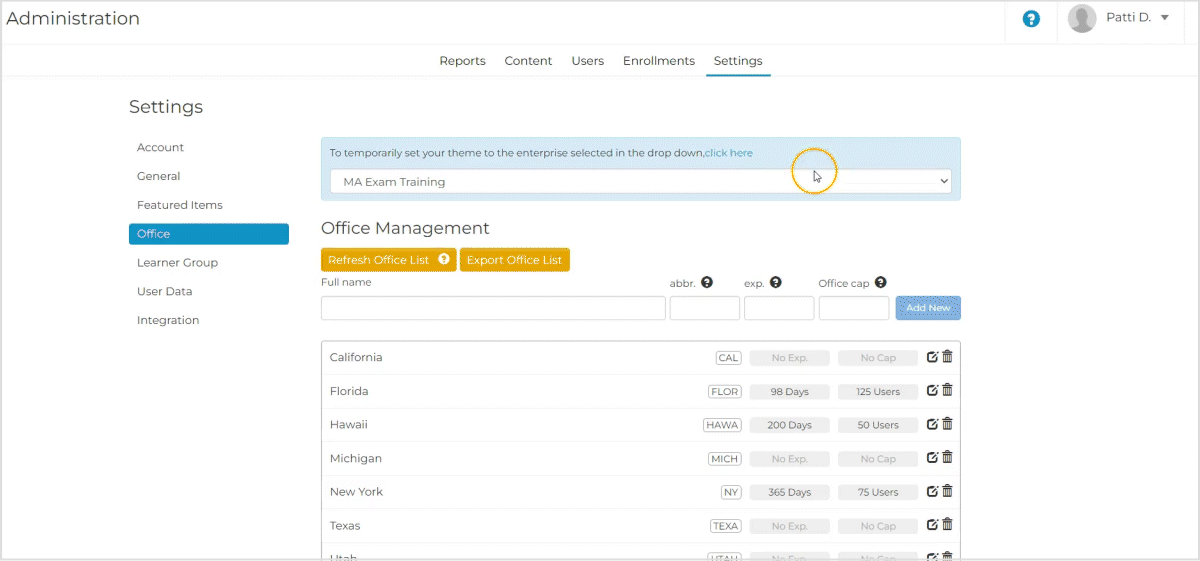The width and height of the screenshot is (1200, 561).
Task: Delete the Texas office entry
Action: click(947, 524)
